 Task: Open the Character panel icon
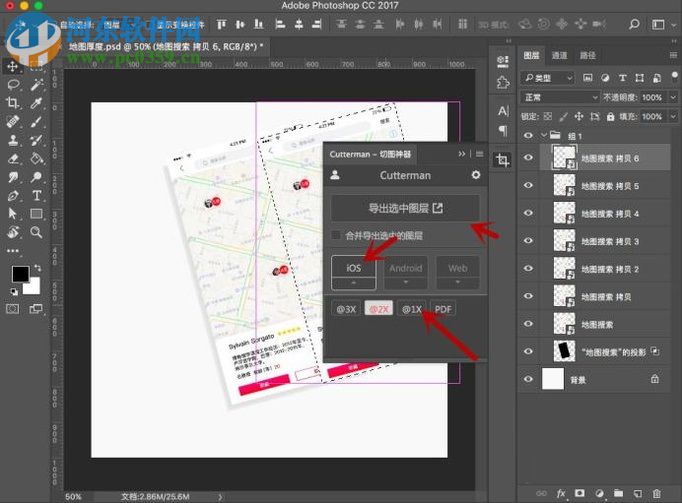click(503, 111)
